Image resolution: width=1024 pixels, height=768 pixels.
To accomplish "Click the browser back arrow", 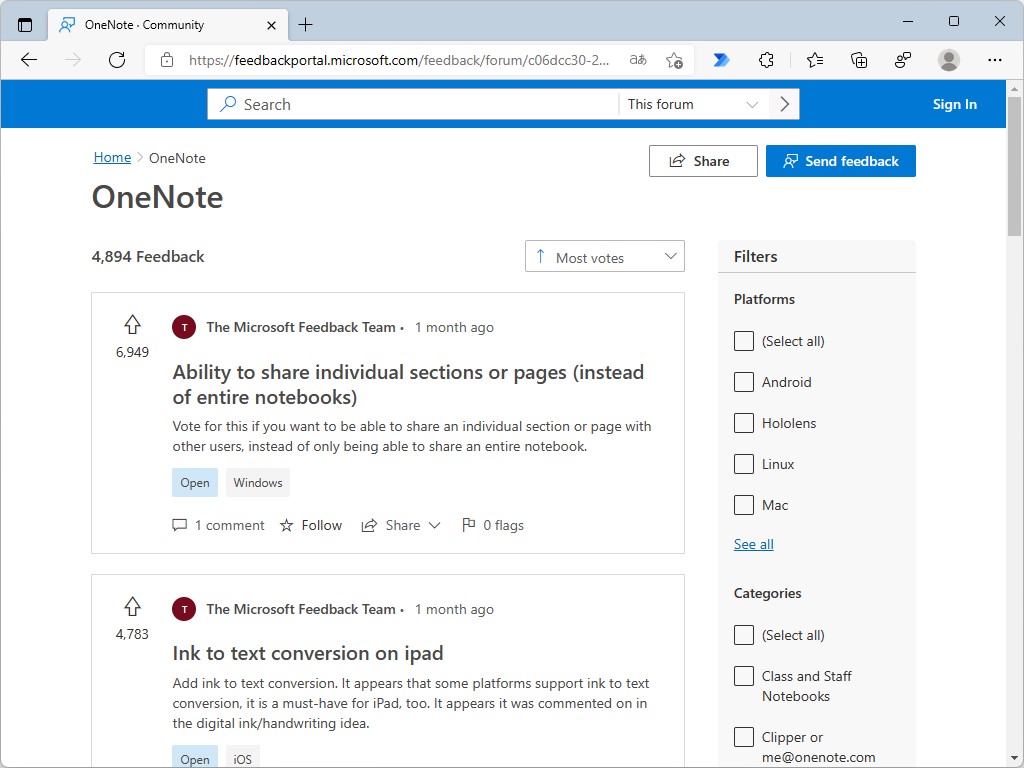I will coord(29,60).
